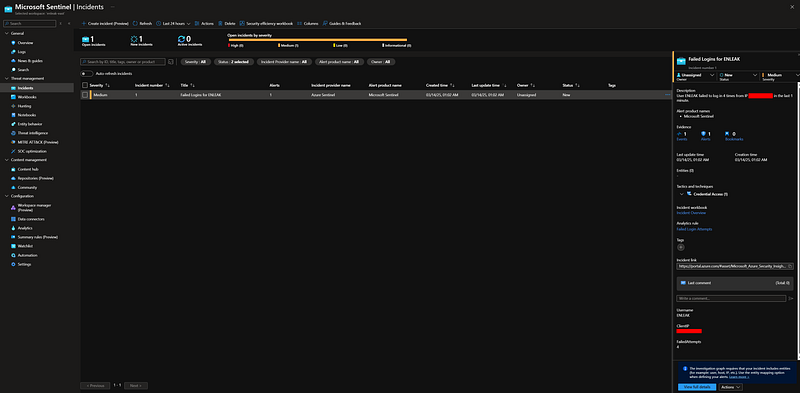Send the comment arrow icon
This screenshot has width=800, height=393.
point(791,298)
